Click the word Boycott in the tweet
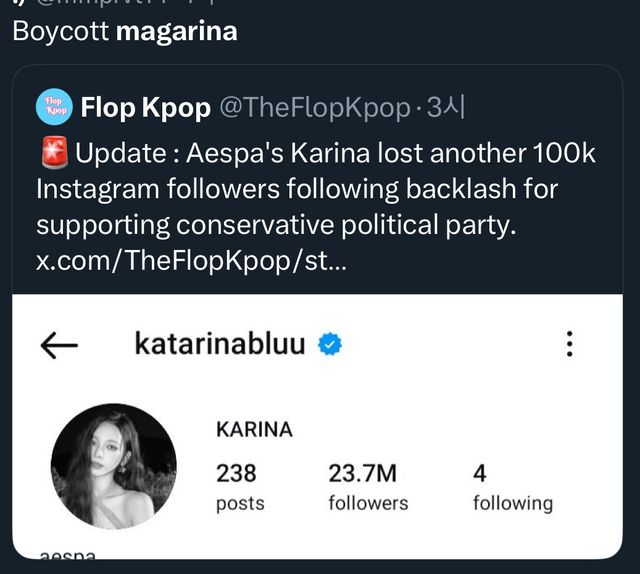Image resolution: width=640 pixels, height=574 pixels. [60, 31]
